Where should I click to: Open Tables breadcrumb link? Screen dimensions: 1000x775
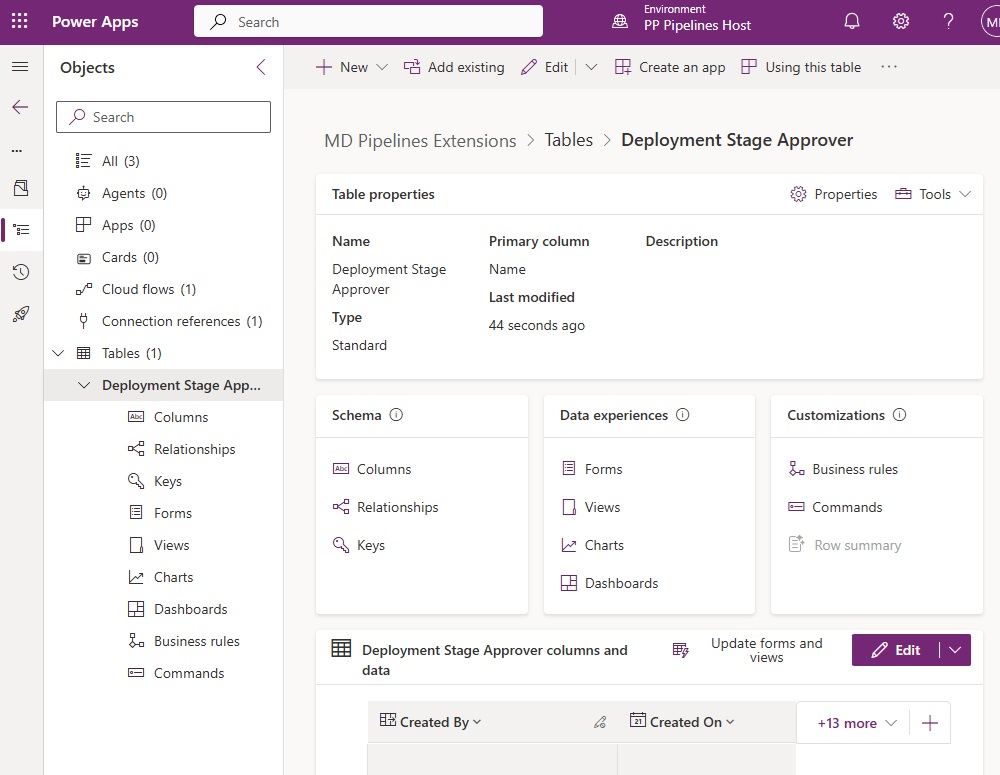[568, 140]
